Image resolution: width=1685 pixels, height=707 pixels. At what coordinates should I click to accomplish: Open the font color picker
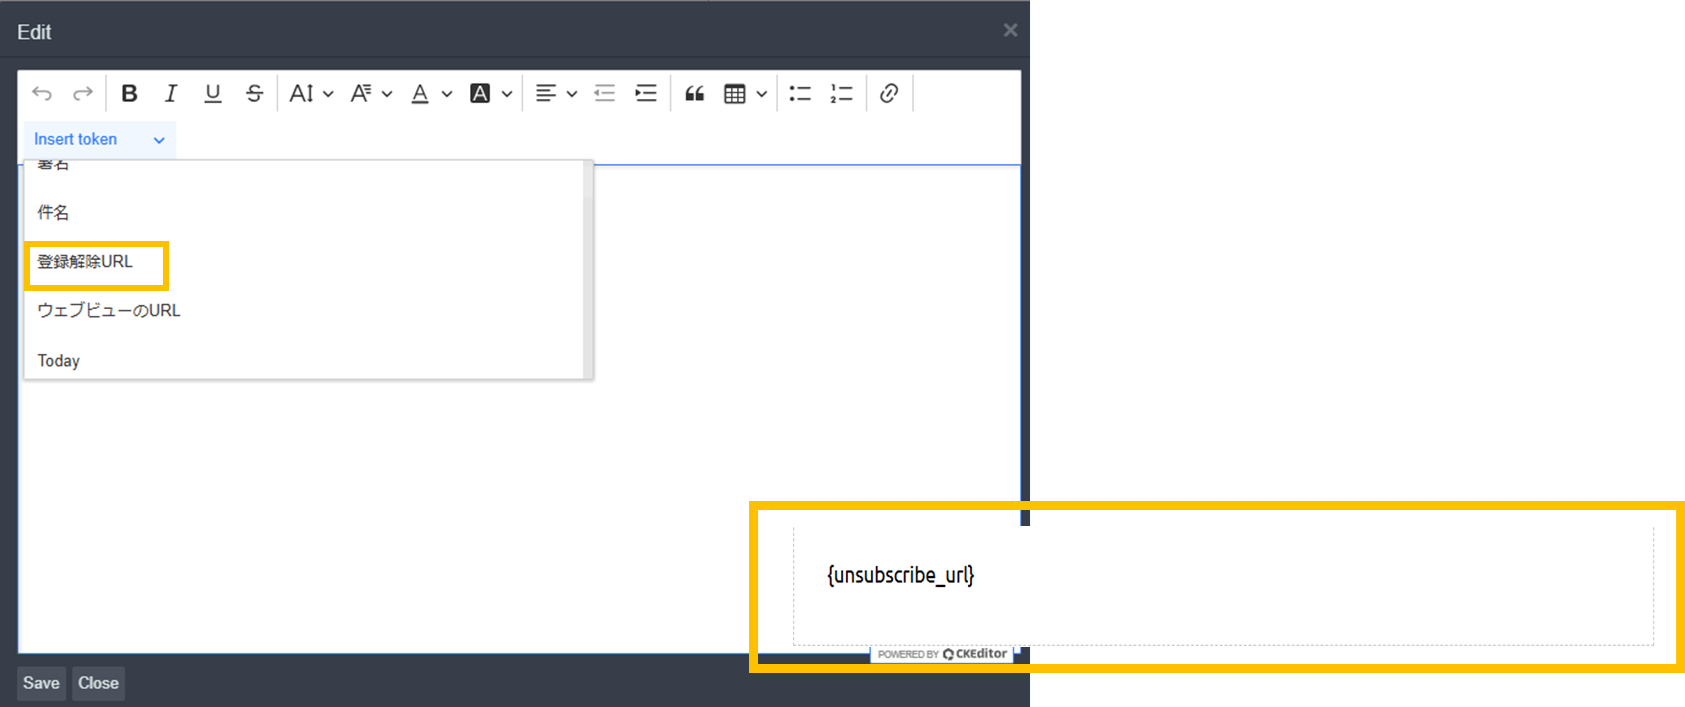431,93
